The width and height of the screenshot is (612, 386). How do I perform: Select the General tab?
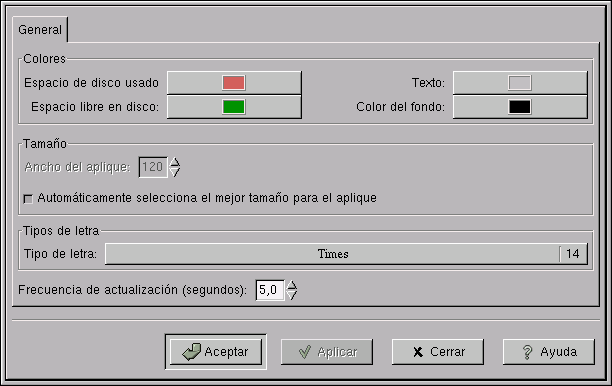click(x=40, y=30)
